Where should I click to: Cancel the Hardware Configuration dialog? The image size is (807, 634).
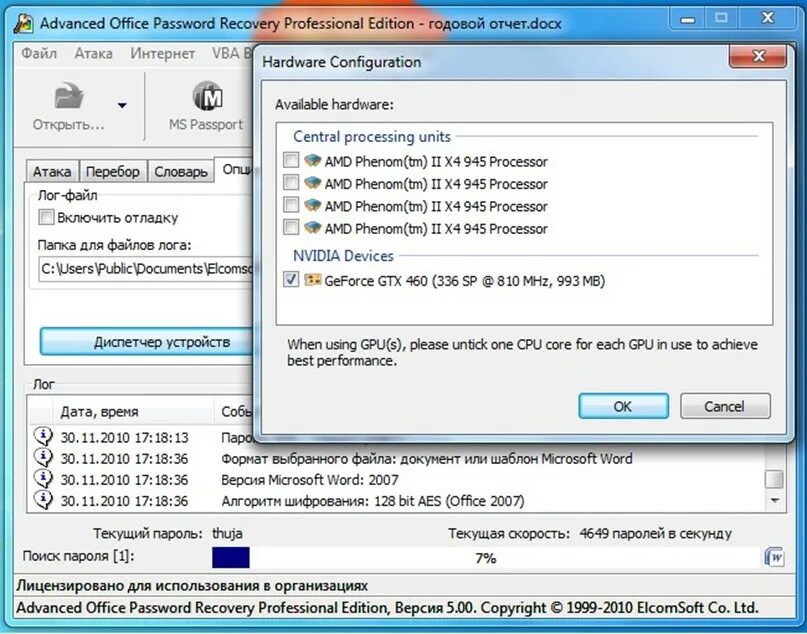[x=725, y=407]
